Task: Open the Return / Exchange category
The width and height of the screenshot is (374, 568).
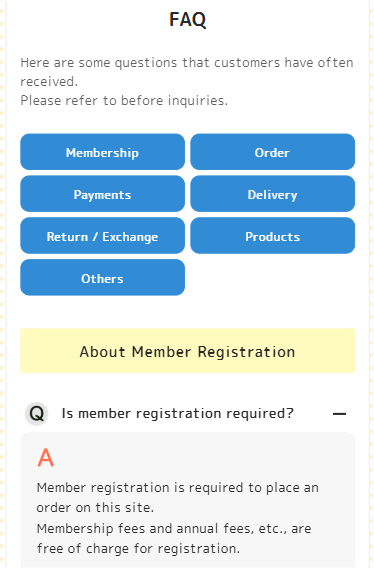Action: 103,236
